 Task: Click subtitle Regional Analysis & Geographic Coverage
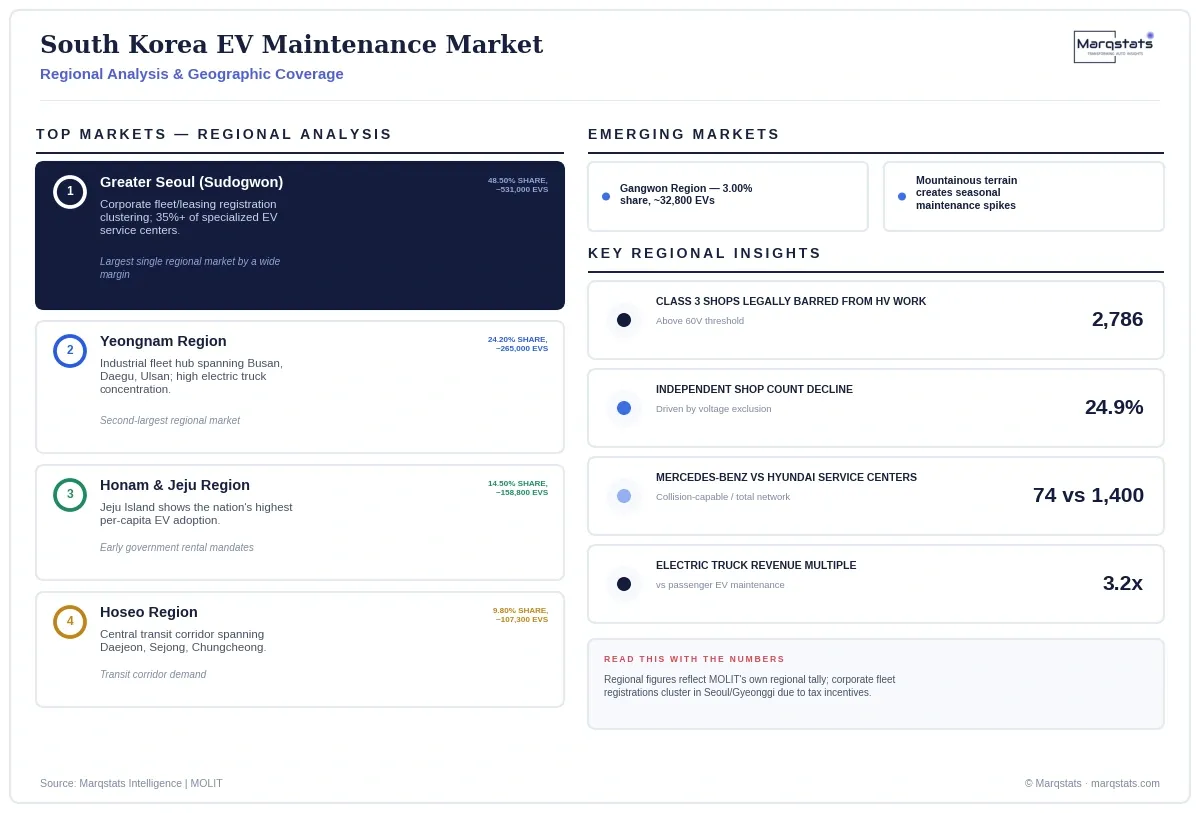pyautogui.click(x=192, y=74)
